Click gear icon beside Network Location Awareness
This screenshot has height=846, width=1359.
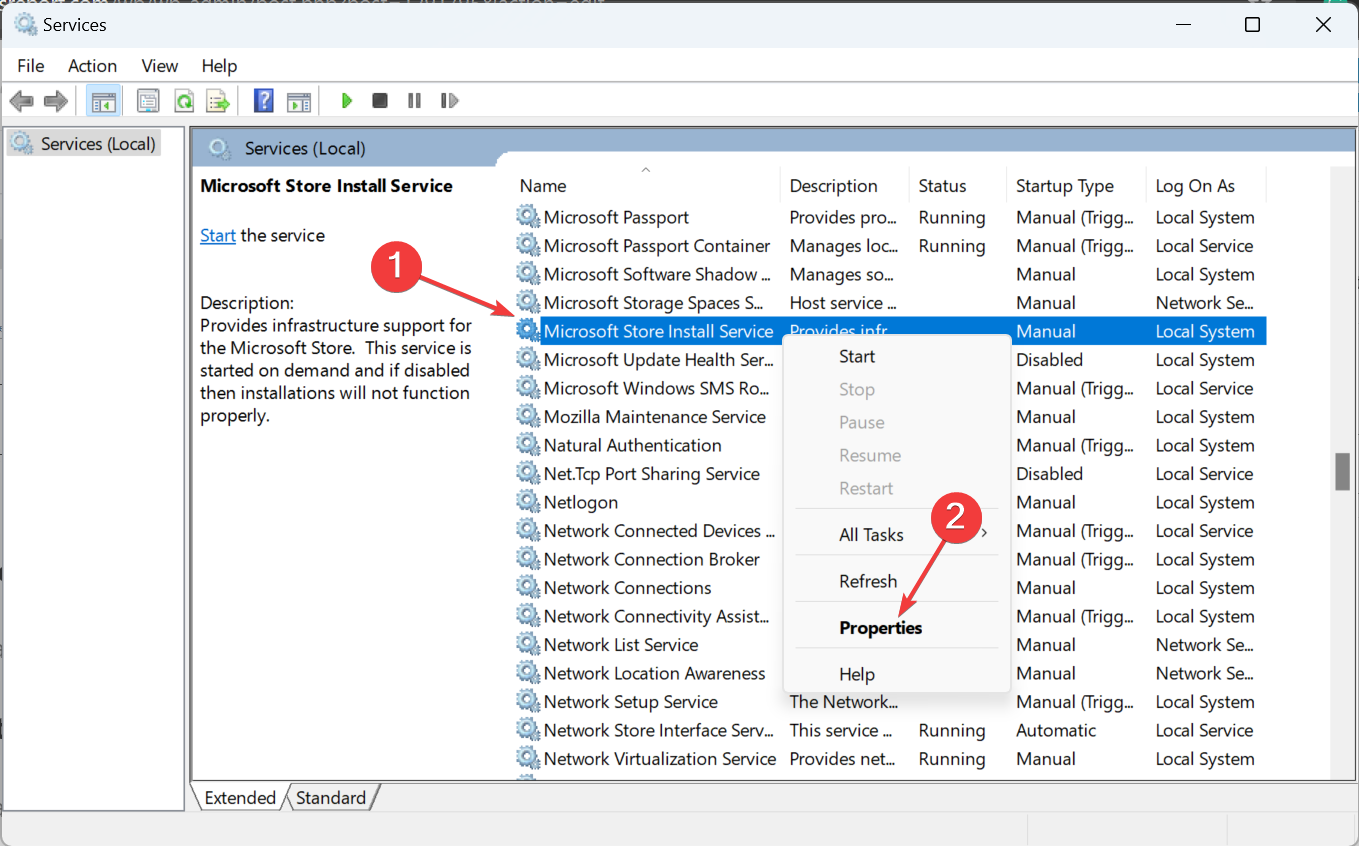coord(528,673)
